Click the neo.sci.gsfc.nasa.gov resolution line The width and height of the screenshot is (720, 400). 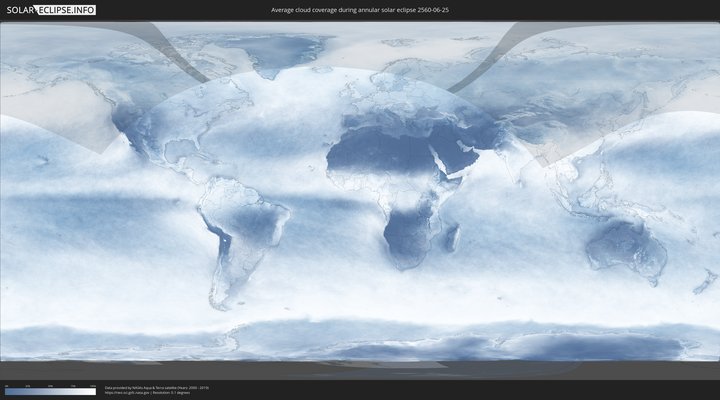(147, 393)
